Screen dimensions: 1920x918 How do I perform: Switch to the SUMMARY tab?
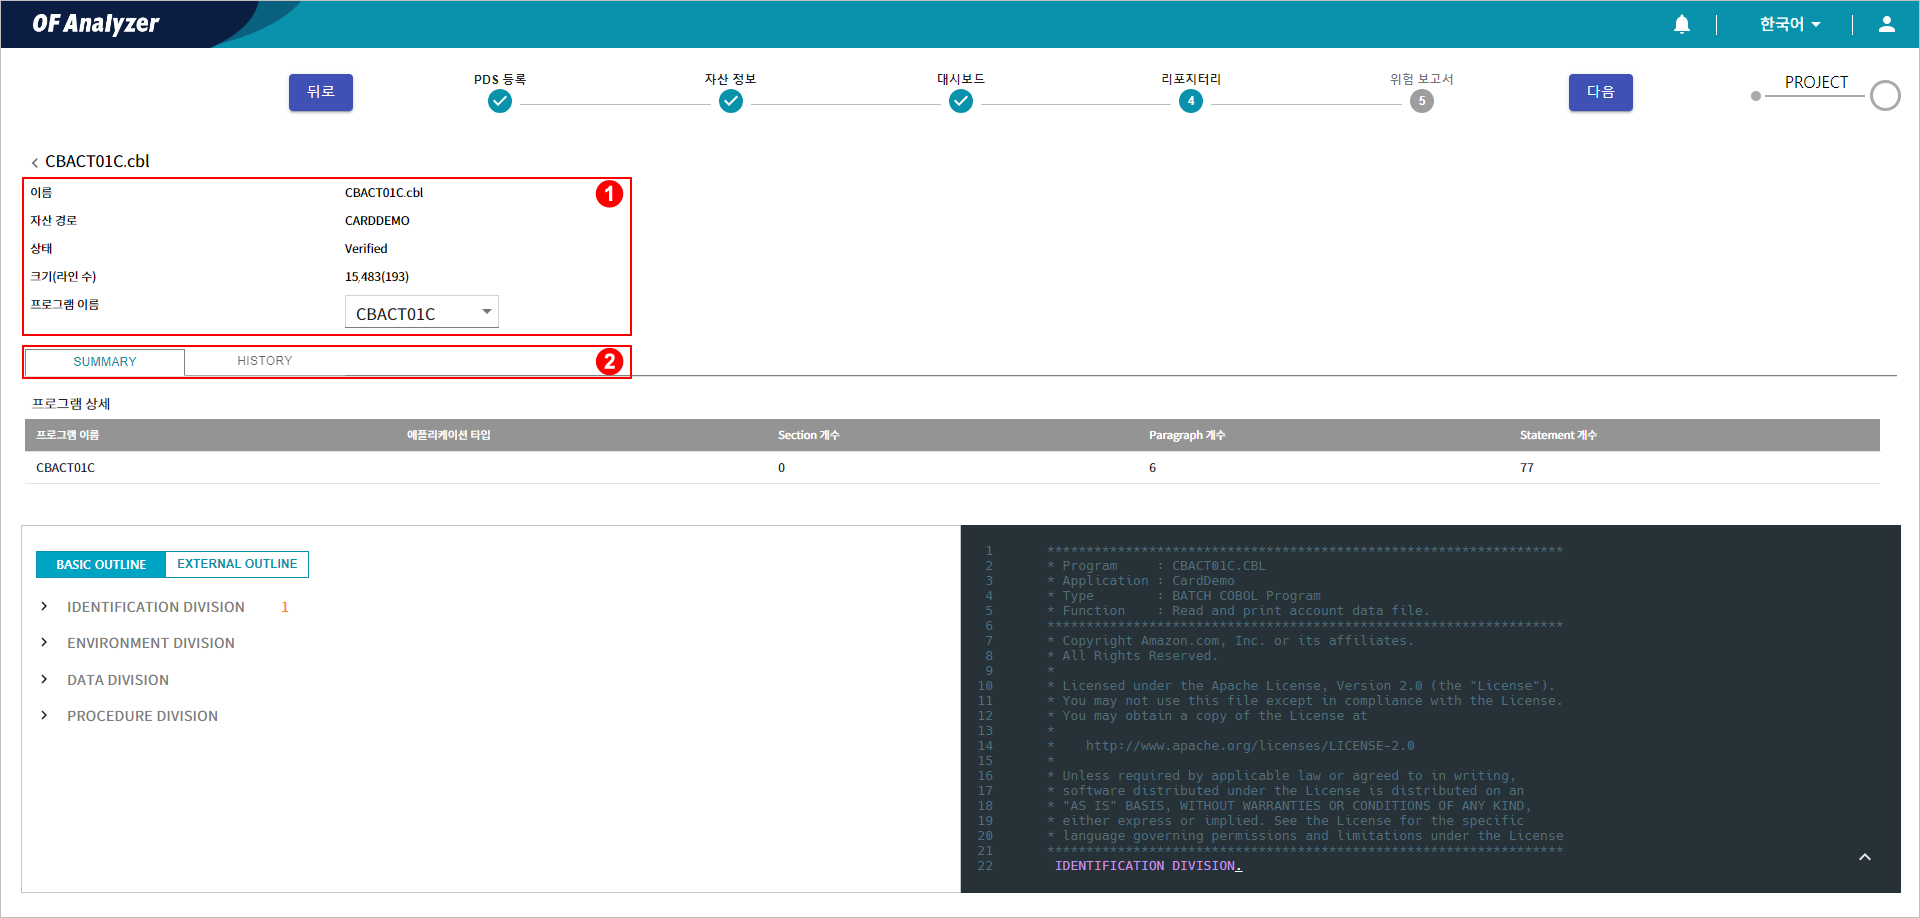coord(105,362)
